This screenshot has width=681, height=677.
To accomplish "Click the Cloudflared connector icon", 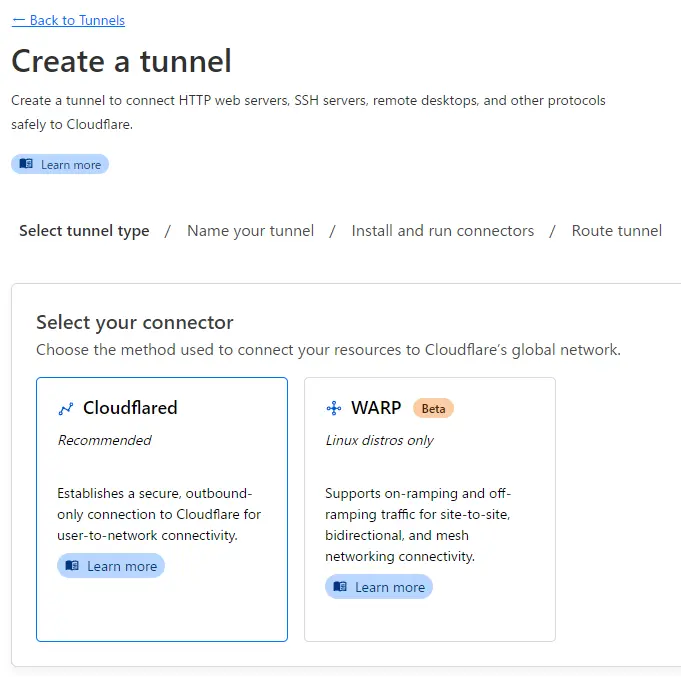I will pyautogui.click(x=66, y=408).
